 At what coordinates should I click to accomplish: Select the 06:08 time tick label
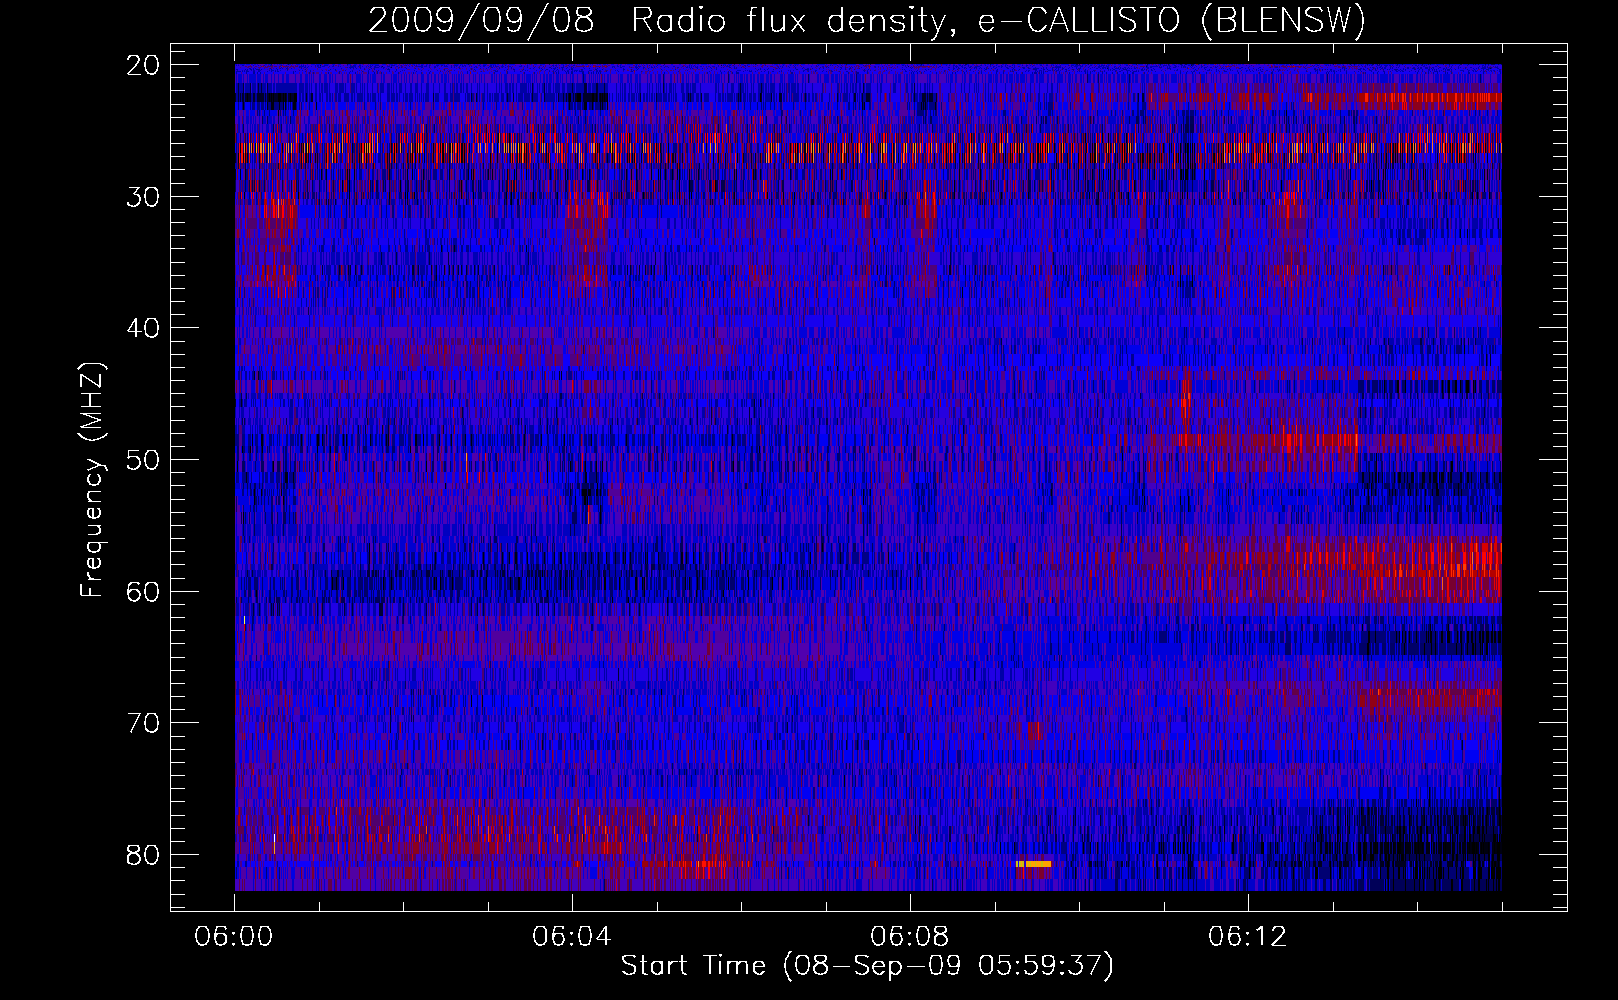tap(910, 937)
